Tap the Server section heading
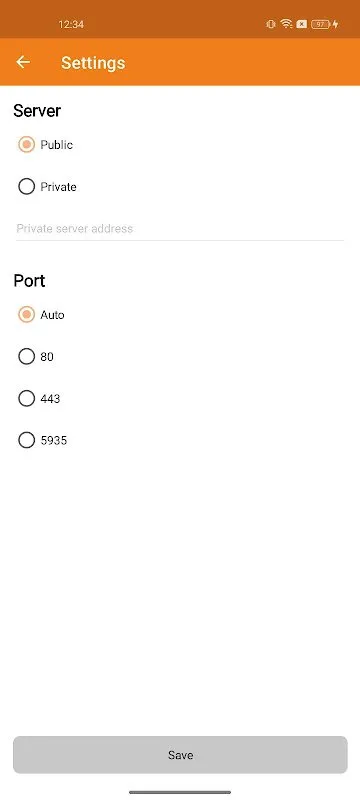This screenshot has width=360, height=800. coord(37,111)
